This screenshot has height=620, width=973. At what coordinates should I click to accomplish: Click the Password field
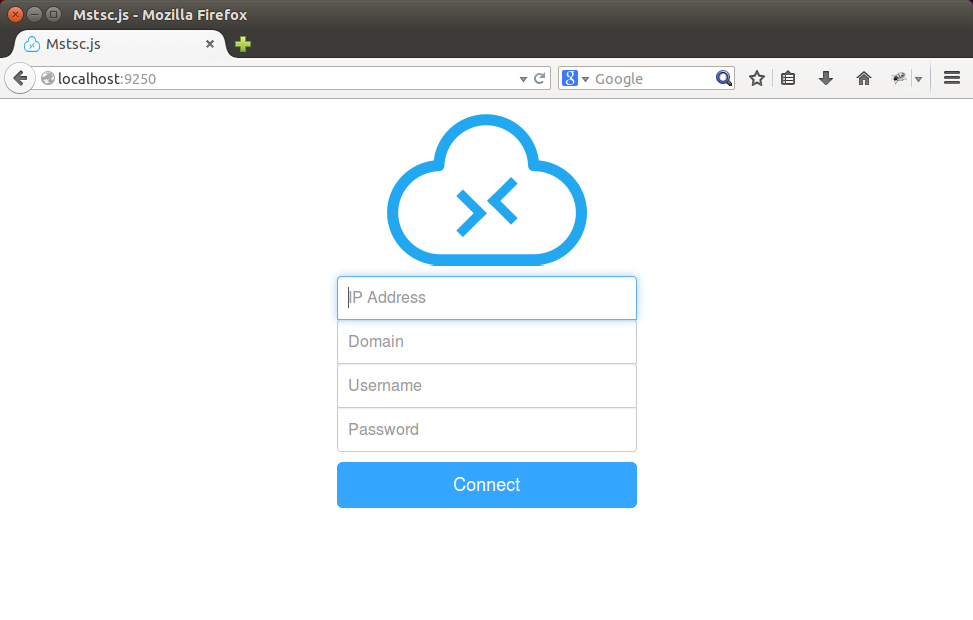pos(486,429)
